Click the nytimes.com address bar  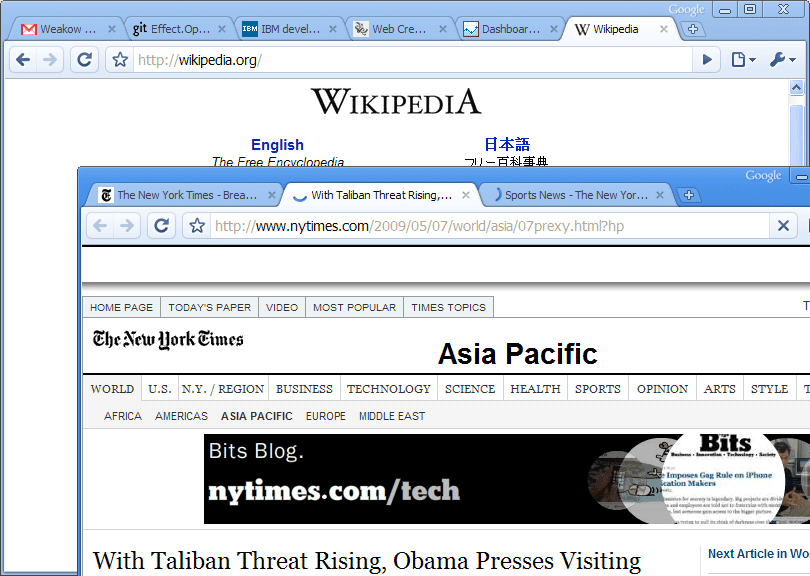[489, 226]
